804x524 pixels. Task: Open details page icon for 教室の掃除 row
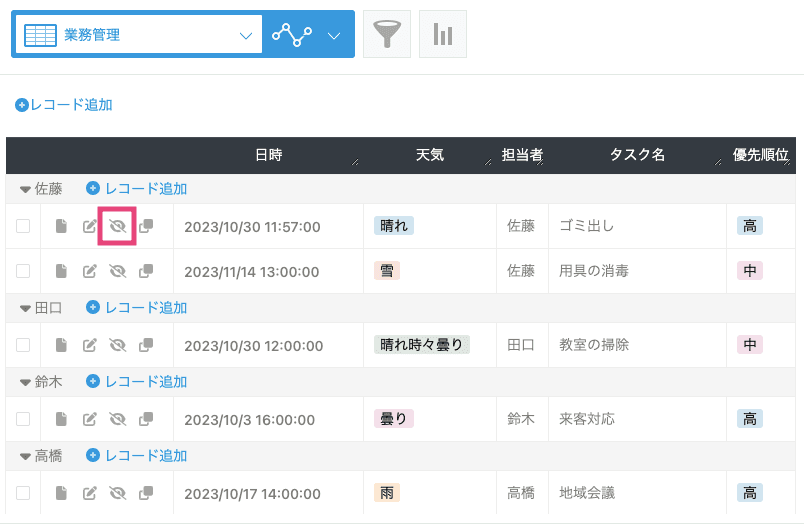(61, 345)
